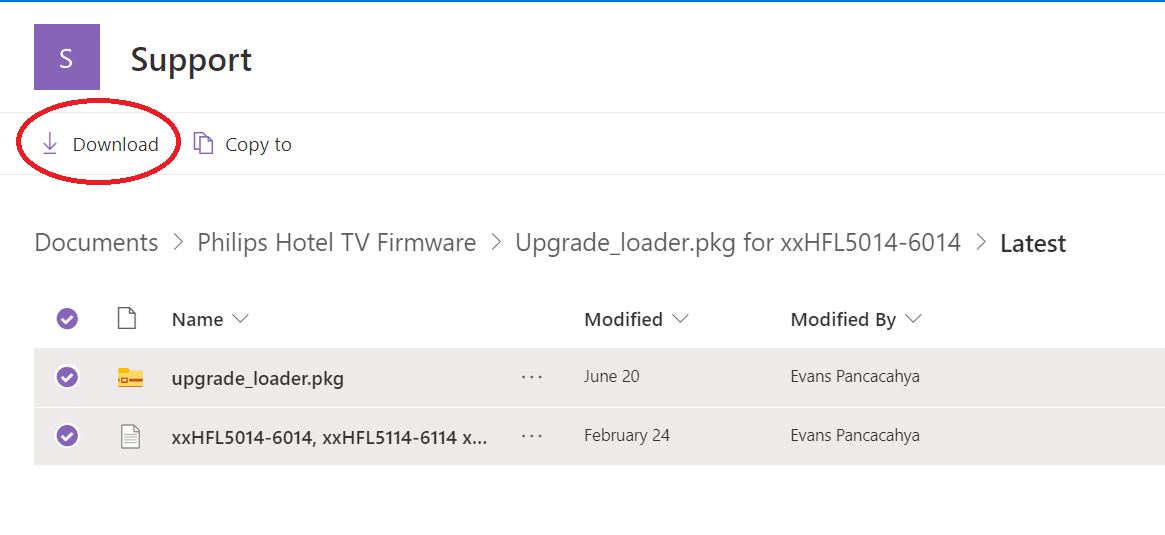
Task: Click the xxHFL5014-6014 document file icon
Action: tap(130, 436)
